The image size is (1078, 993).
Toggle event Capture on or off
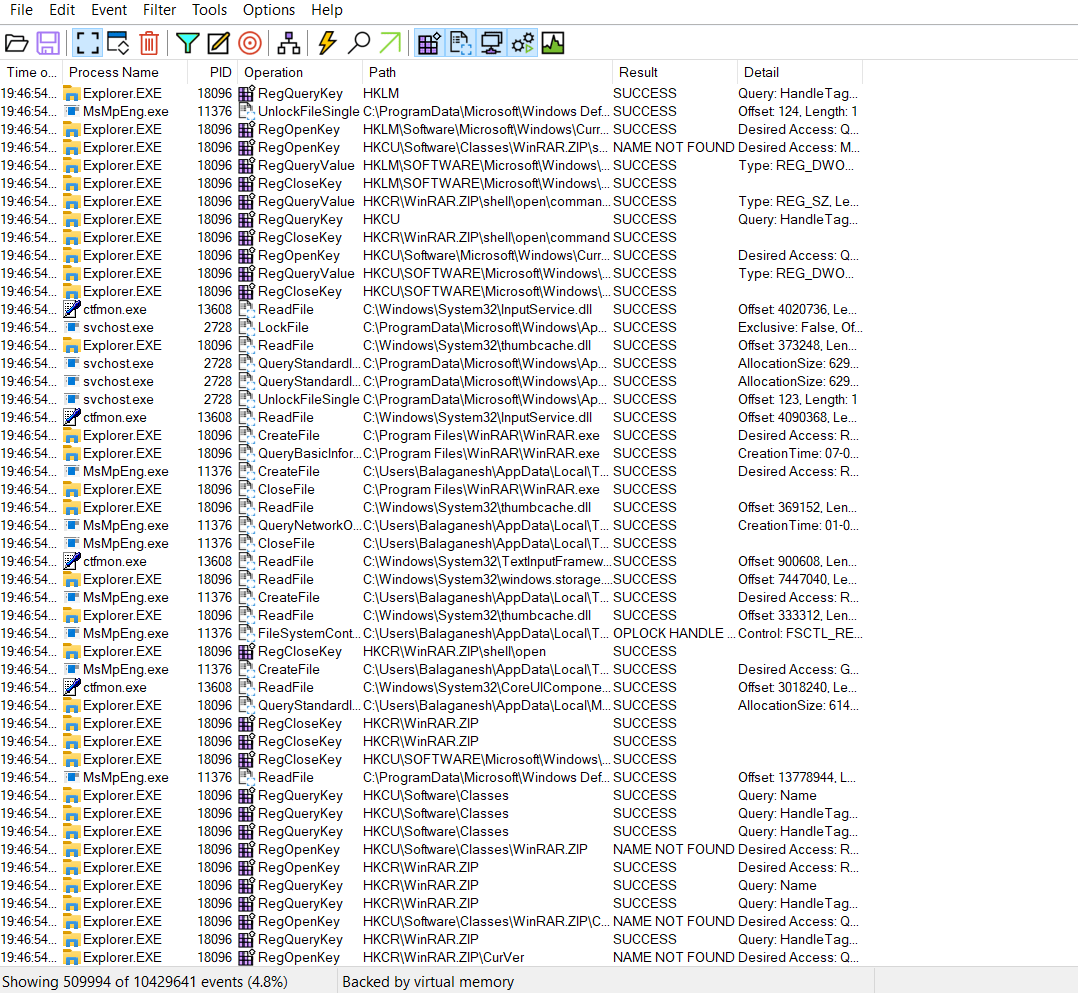[87, 43]
